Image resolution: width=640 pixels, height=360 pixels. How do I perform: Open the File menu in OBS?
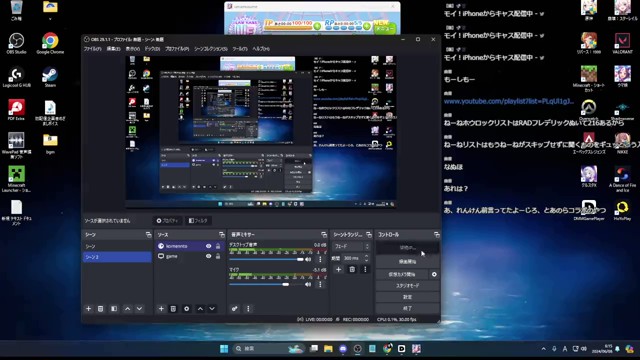92,49
